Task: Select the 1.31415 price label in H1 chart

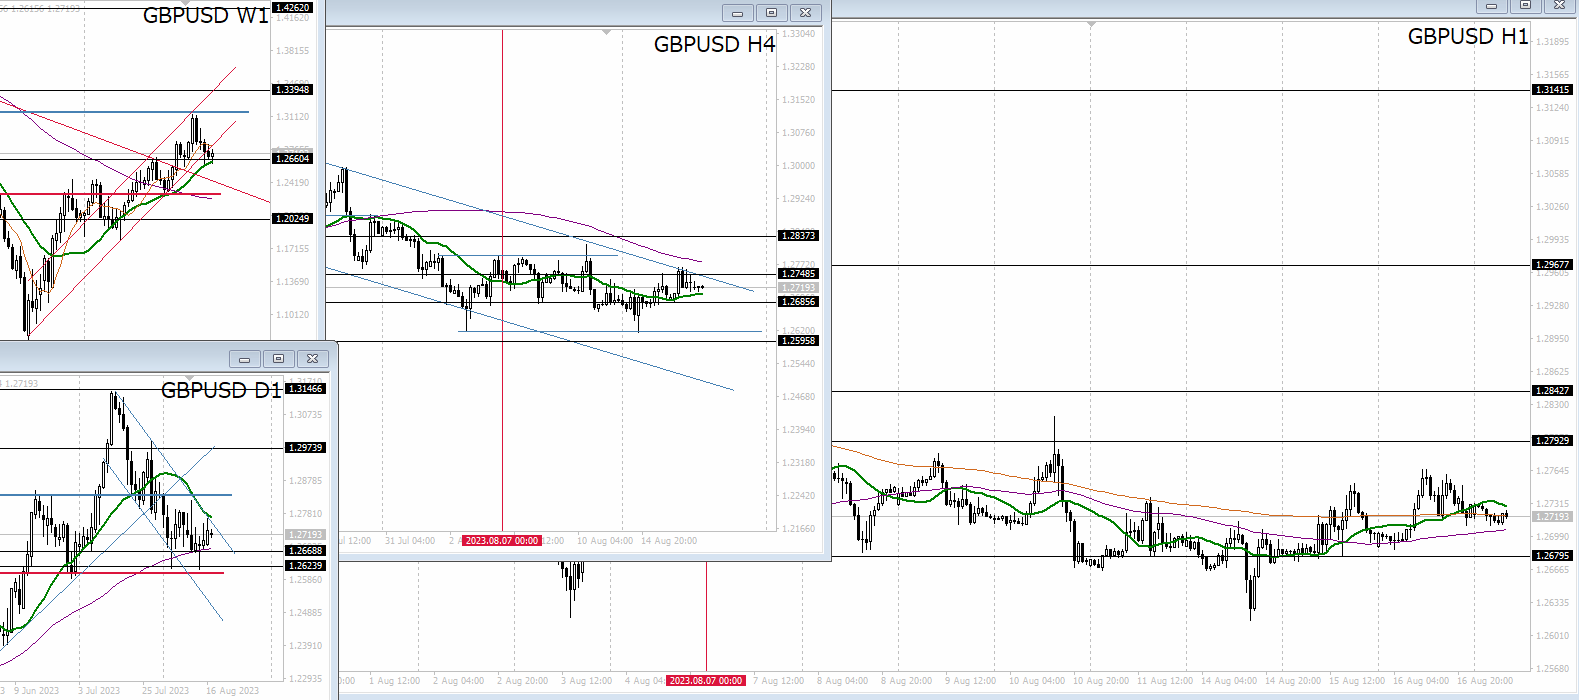Action: 1553,90
